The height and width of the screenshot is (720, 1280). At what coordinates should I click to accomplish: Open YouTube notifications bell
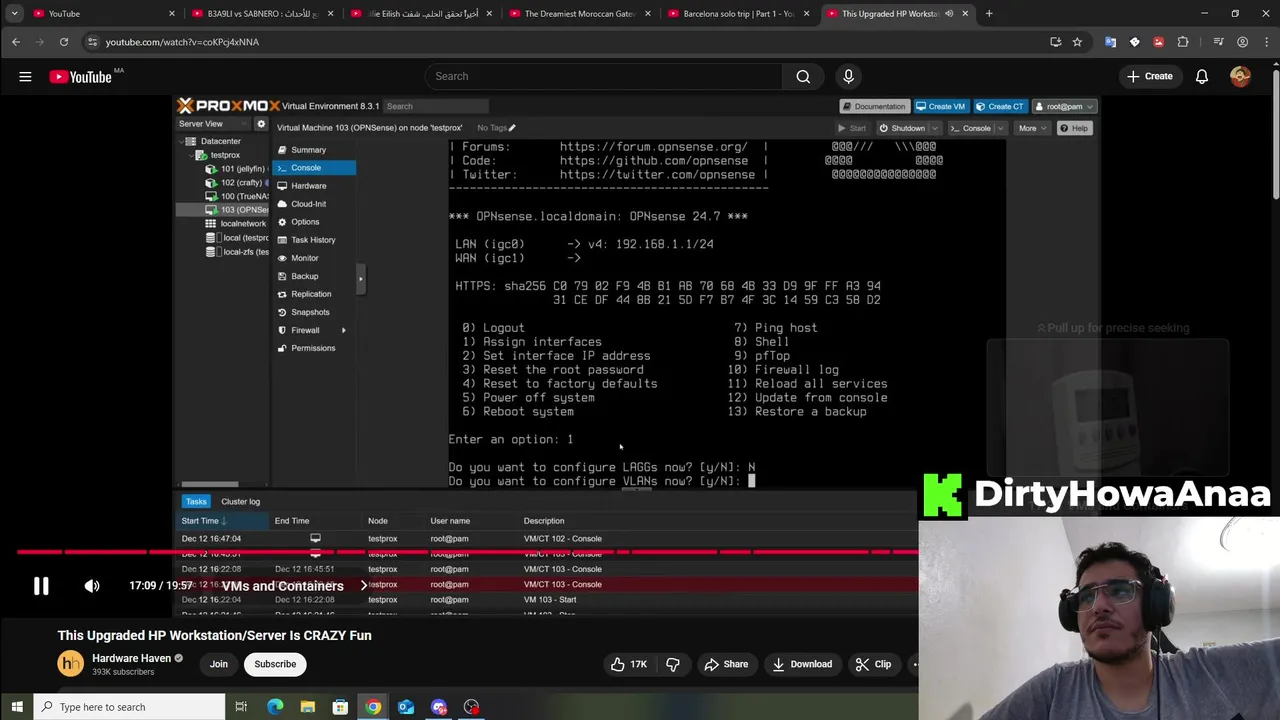pyautogui.click(x=1202, y=76)
